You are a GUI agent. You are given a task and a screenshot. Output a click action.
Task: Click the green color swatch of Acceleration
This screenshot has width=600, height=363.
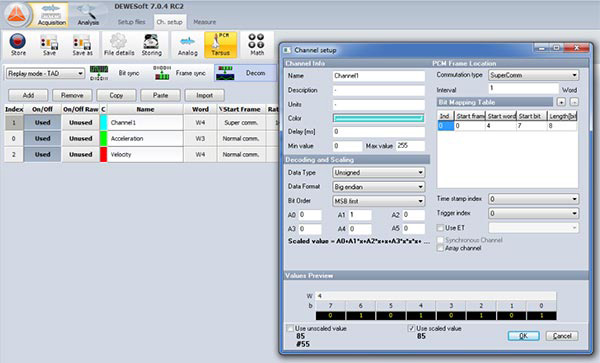103,138
